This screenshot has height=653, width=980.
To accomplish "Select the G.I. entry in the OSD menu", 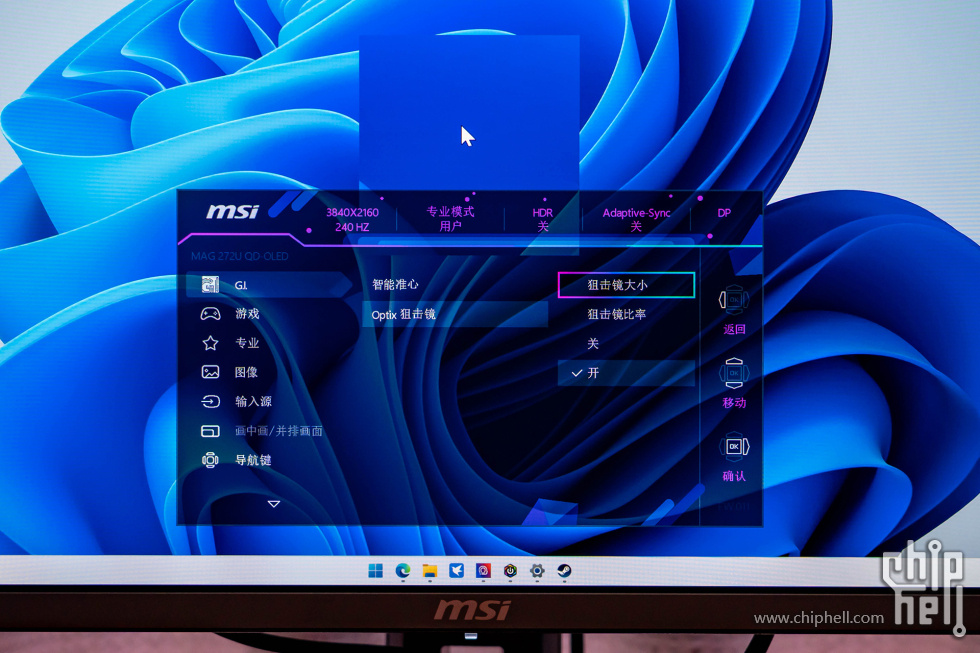I will click(x=269, y=285).
